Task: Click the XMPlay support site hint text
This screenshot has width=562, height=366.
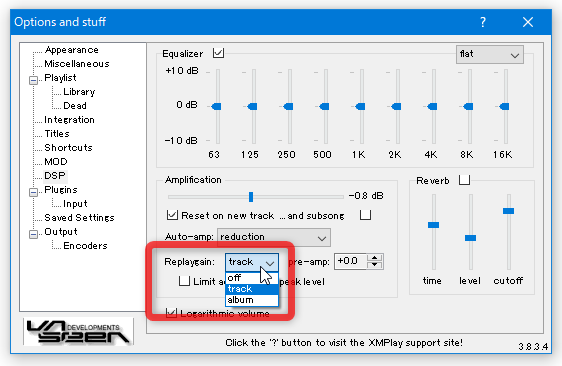Action: pos(344,343)
